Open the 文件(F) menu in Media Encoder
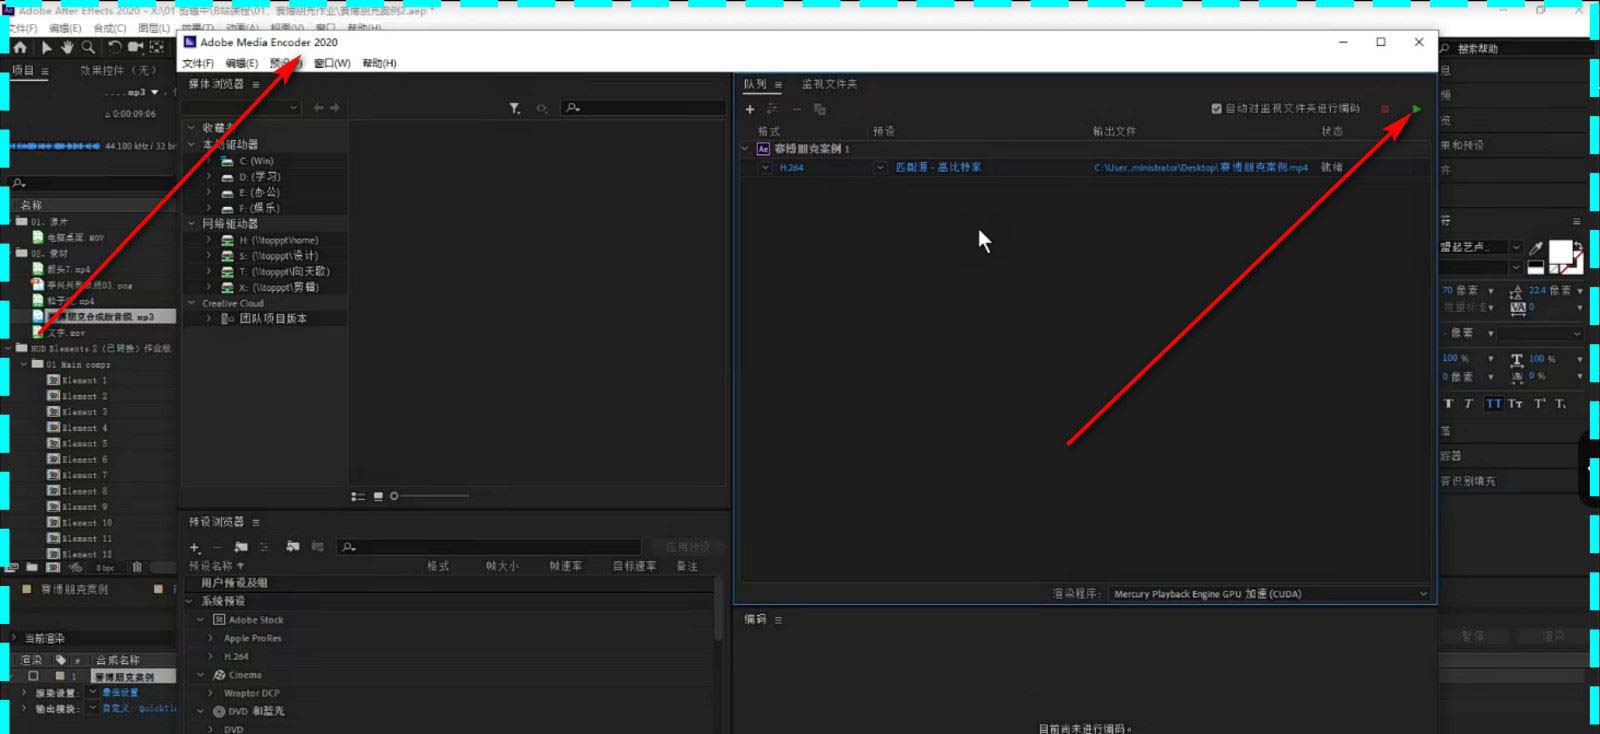The height and width of the screenshot is (734, 1600). pyautogui.click(x=198, y=63)
